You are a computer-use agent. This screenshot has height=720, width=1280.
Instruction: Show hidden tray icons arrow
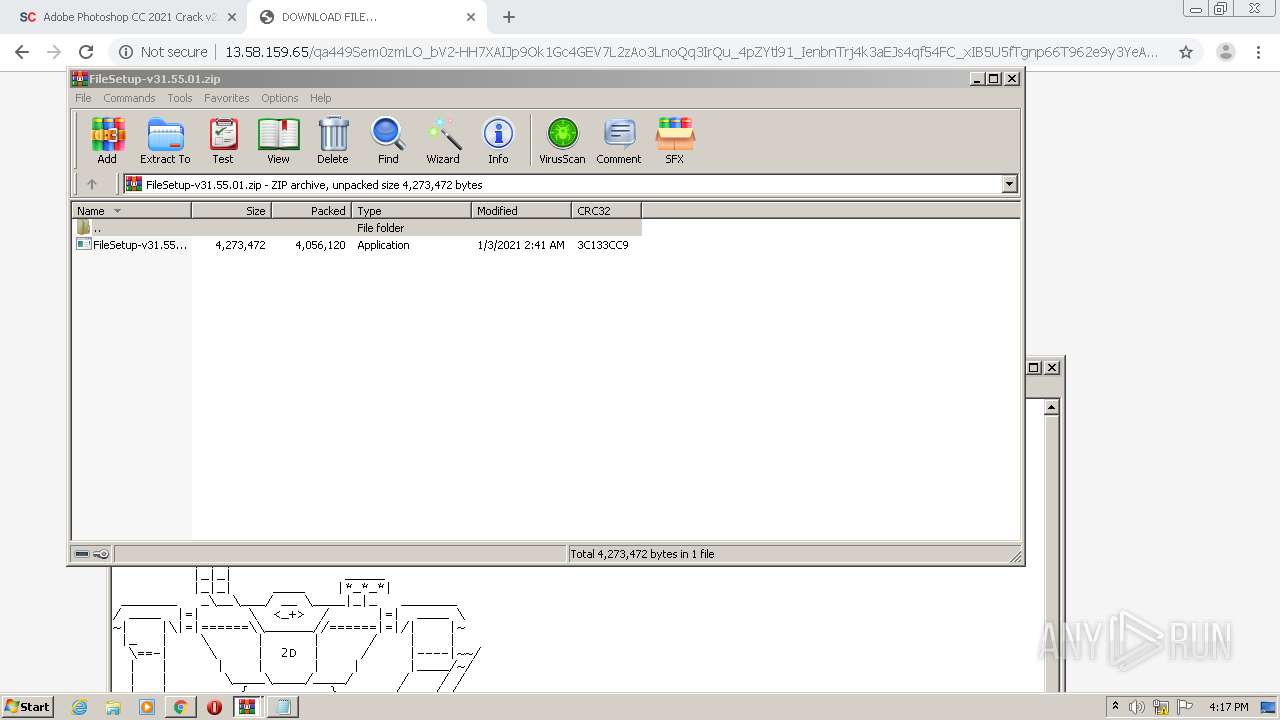[x=1115, y=706]
